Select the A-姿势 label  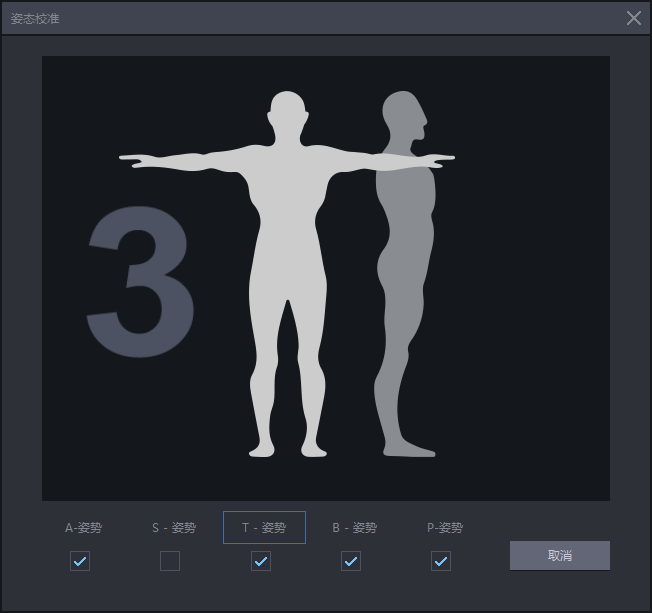(84, 527)
